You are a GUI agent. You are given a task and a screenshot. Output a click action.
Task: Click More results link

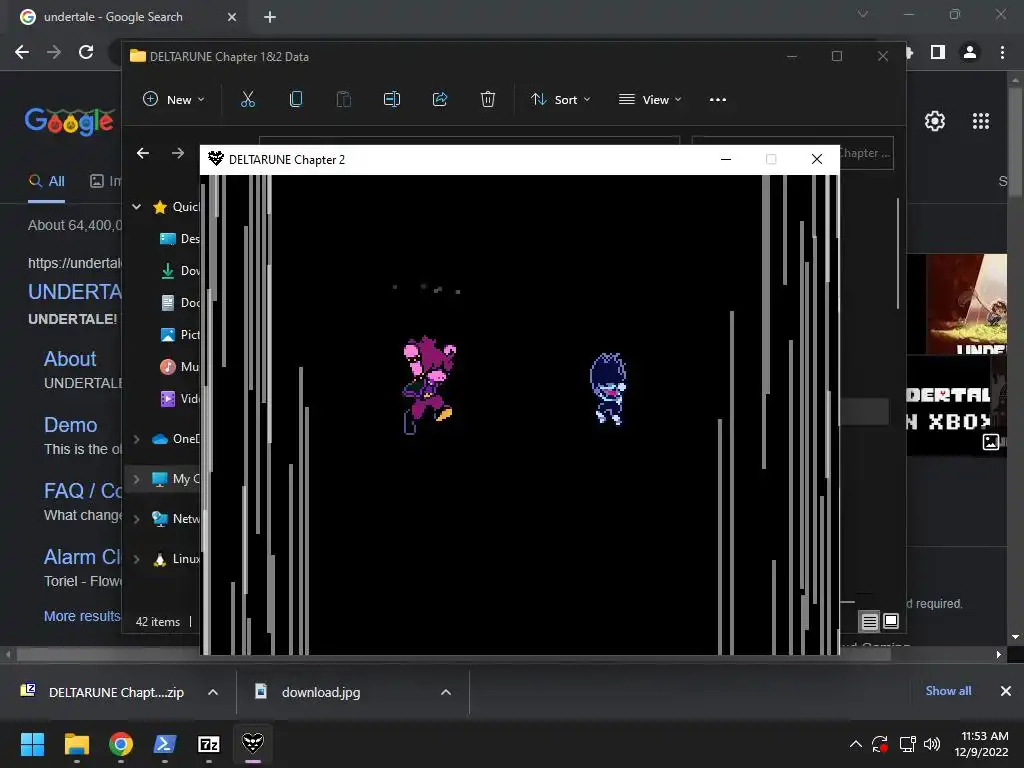click(82, 616)
